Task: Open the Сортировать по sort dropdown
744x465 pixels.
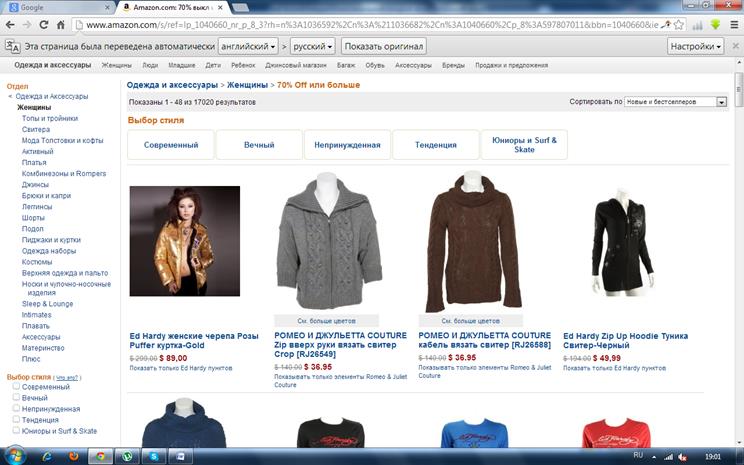Action: pos(676,102)
